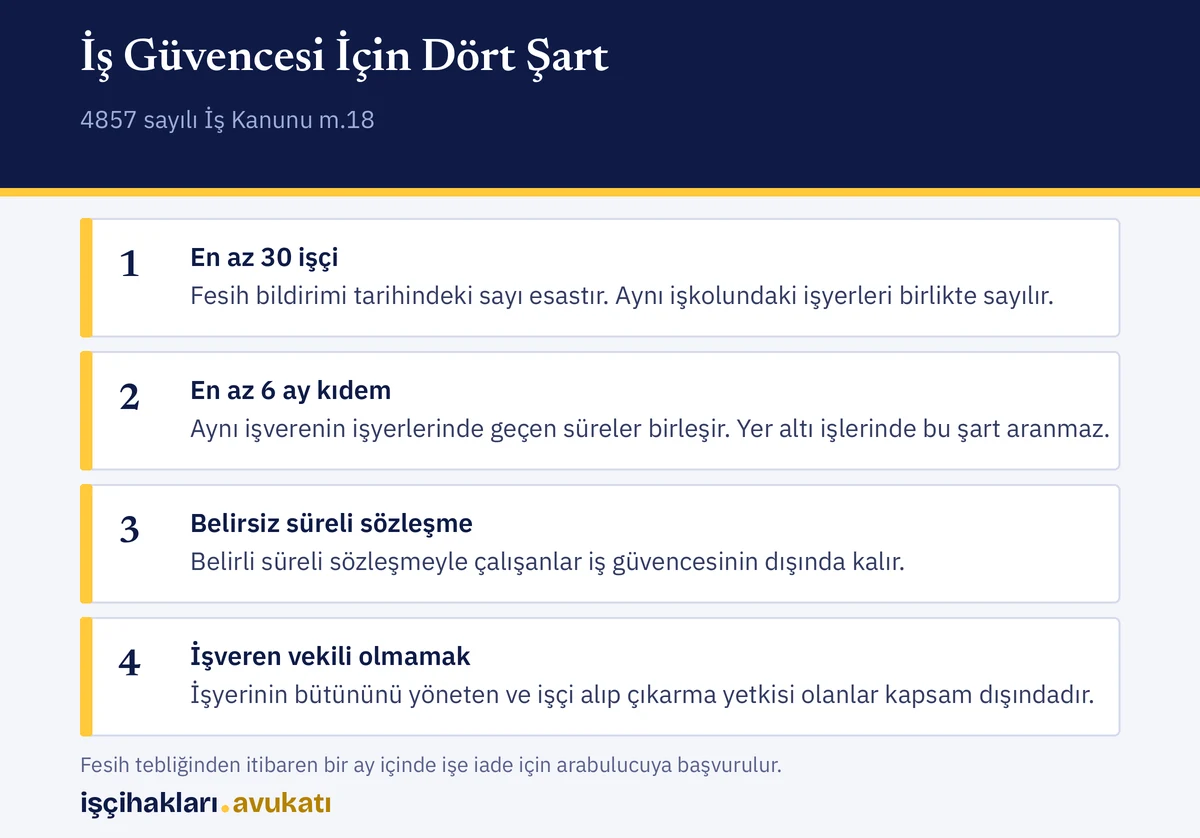This screenshot has height=838, width=1200.
Task: Click the text starting "Belirli süreli sözleşmeyle çalışanlar"
Action: pyautogui.click(x=547, y=562)
